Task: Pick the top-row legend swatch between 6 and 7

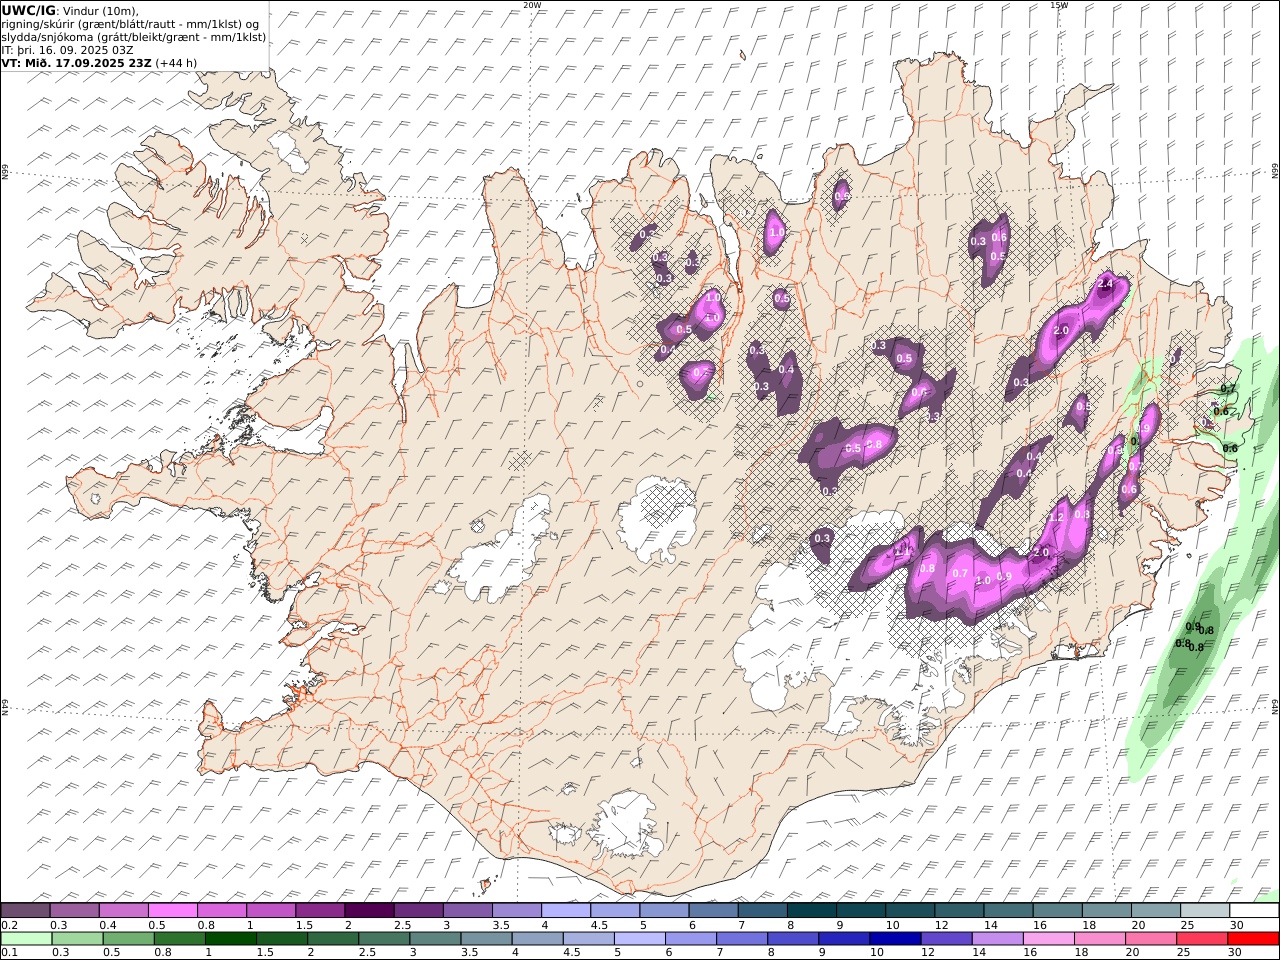Action: (713, 911)
